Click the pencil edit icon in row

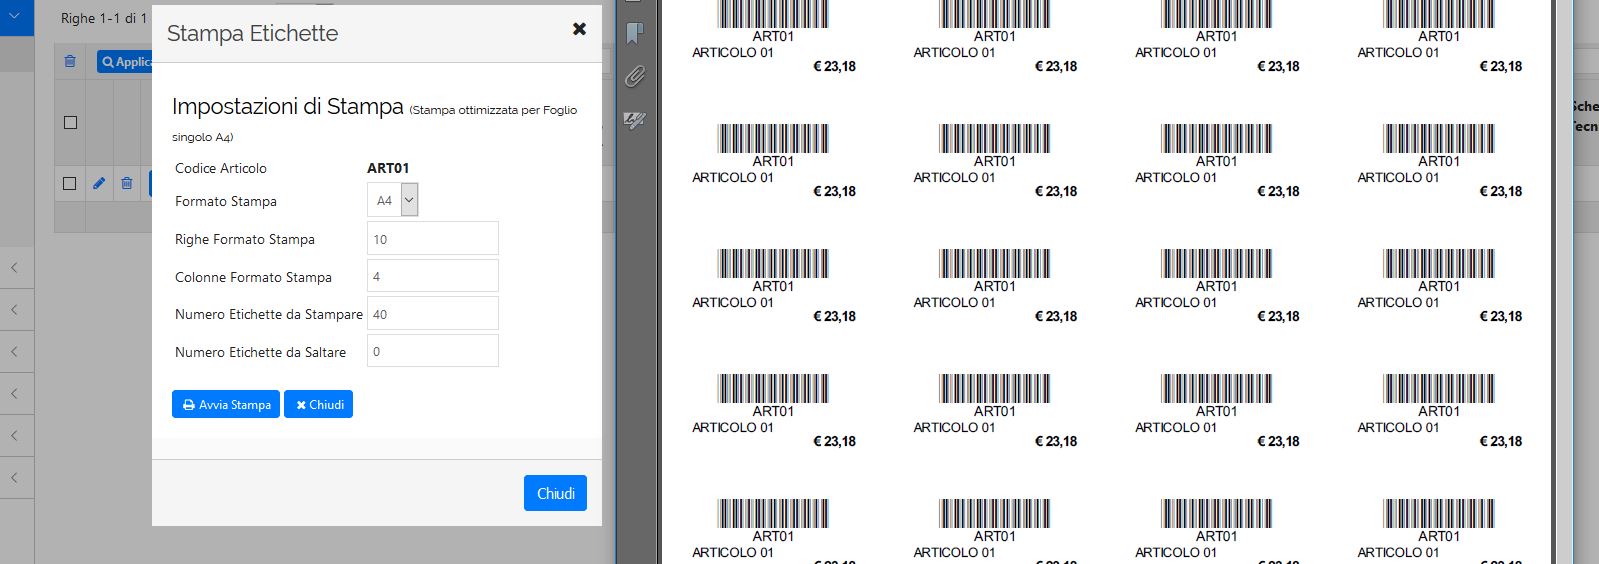tap(99, 183)
